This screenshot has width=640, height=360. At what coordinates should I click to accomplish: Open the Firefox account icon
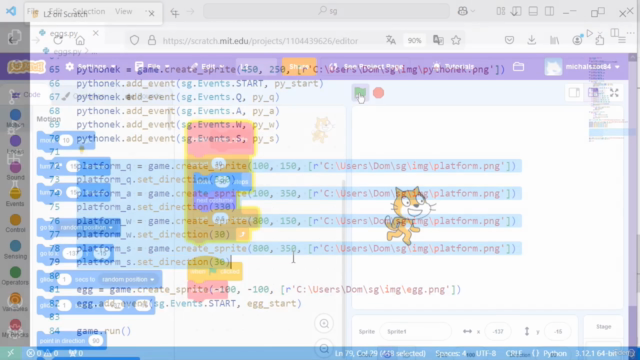point(577,40)
